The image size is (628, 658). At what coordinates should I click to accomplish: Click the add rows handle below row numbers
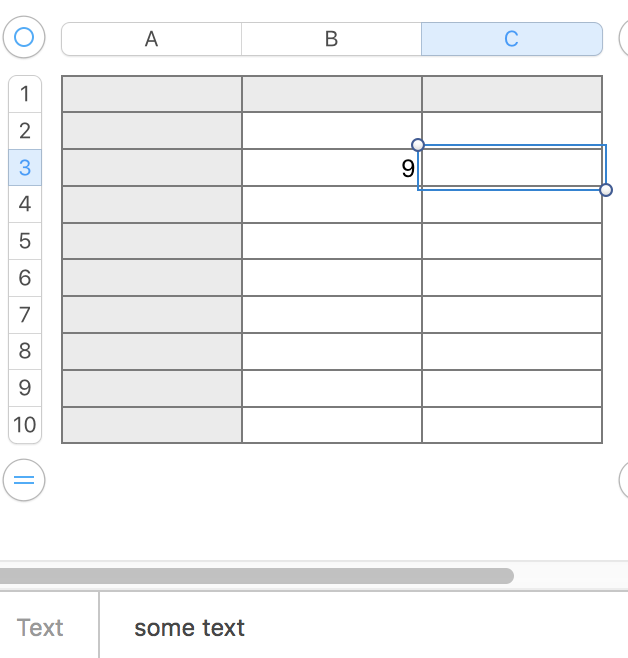coord(24,480)
